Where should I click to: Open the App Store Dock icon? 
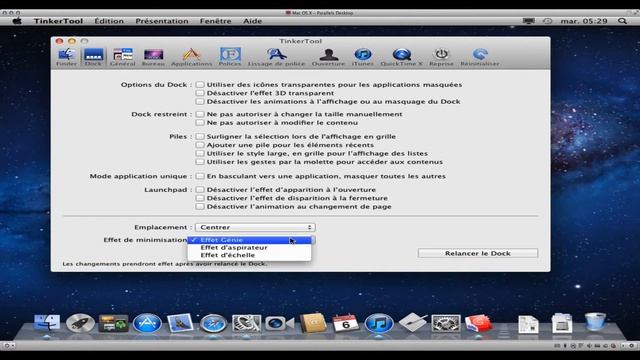147,323
